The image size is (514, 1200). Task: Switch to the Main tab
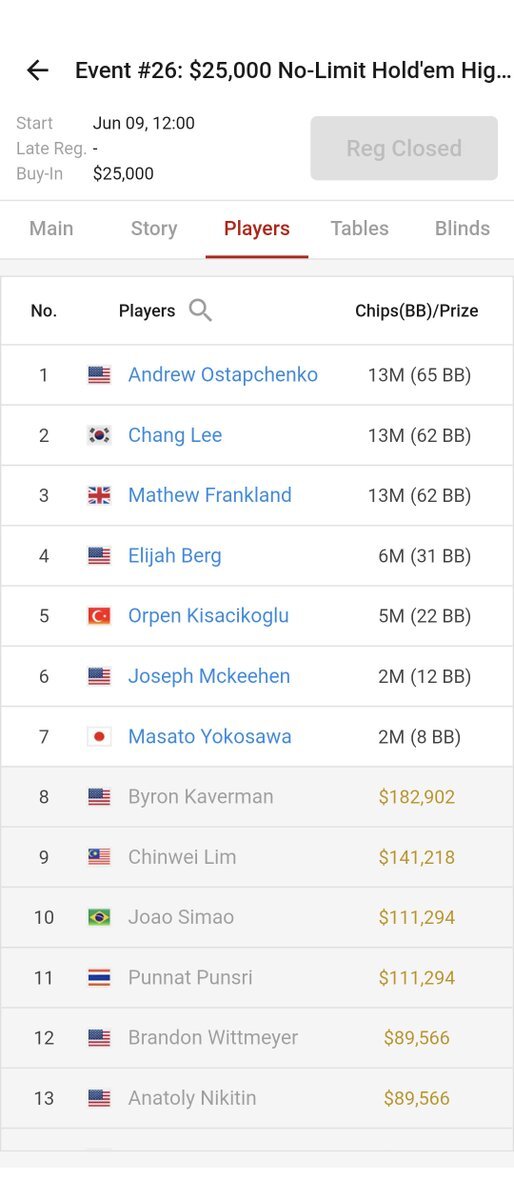tap(51, 228)
